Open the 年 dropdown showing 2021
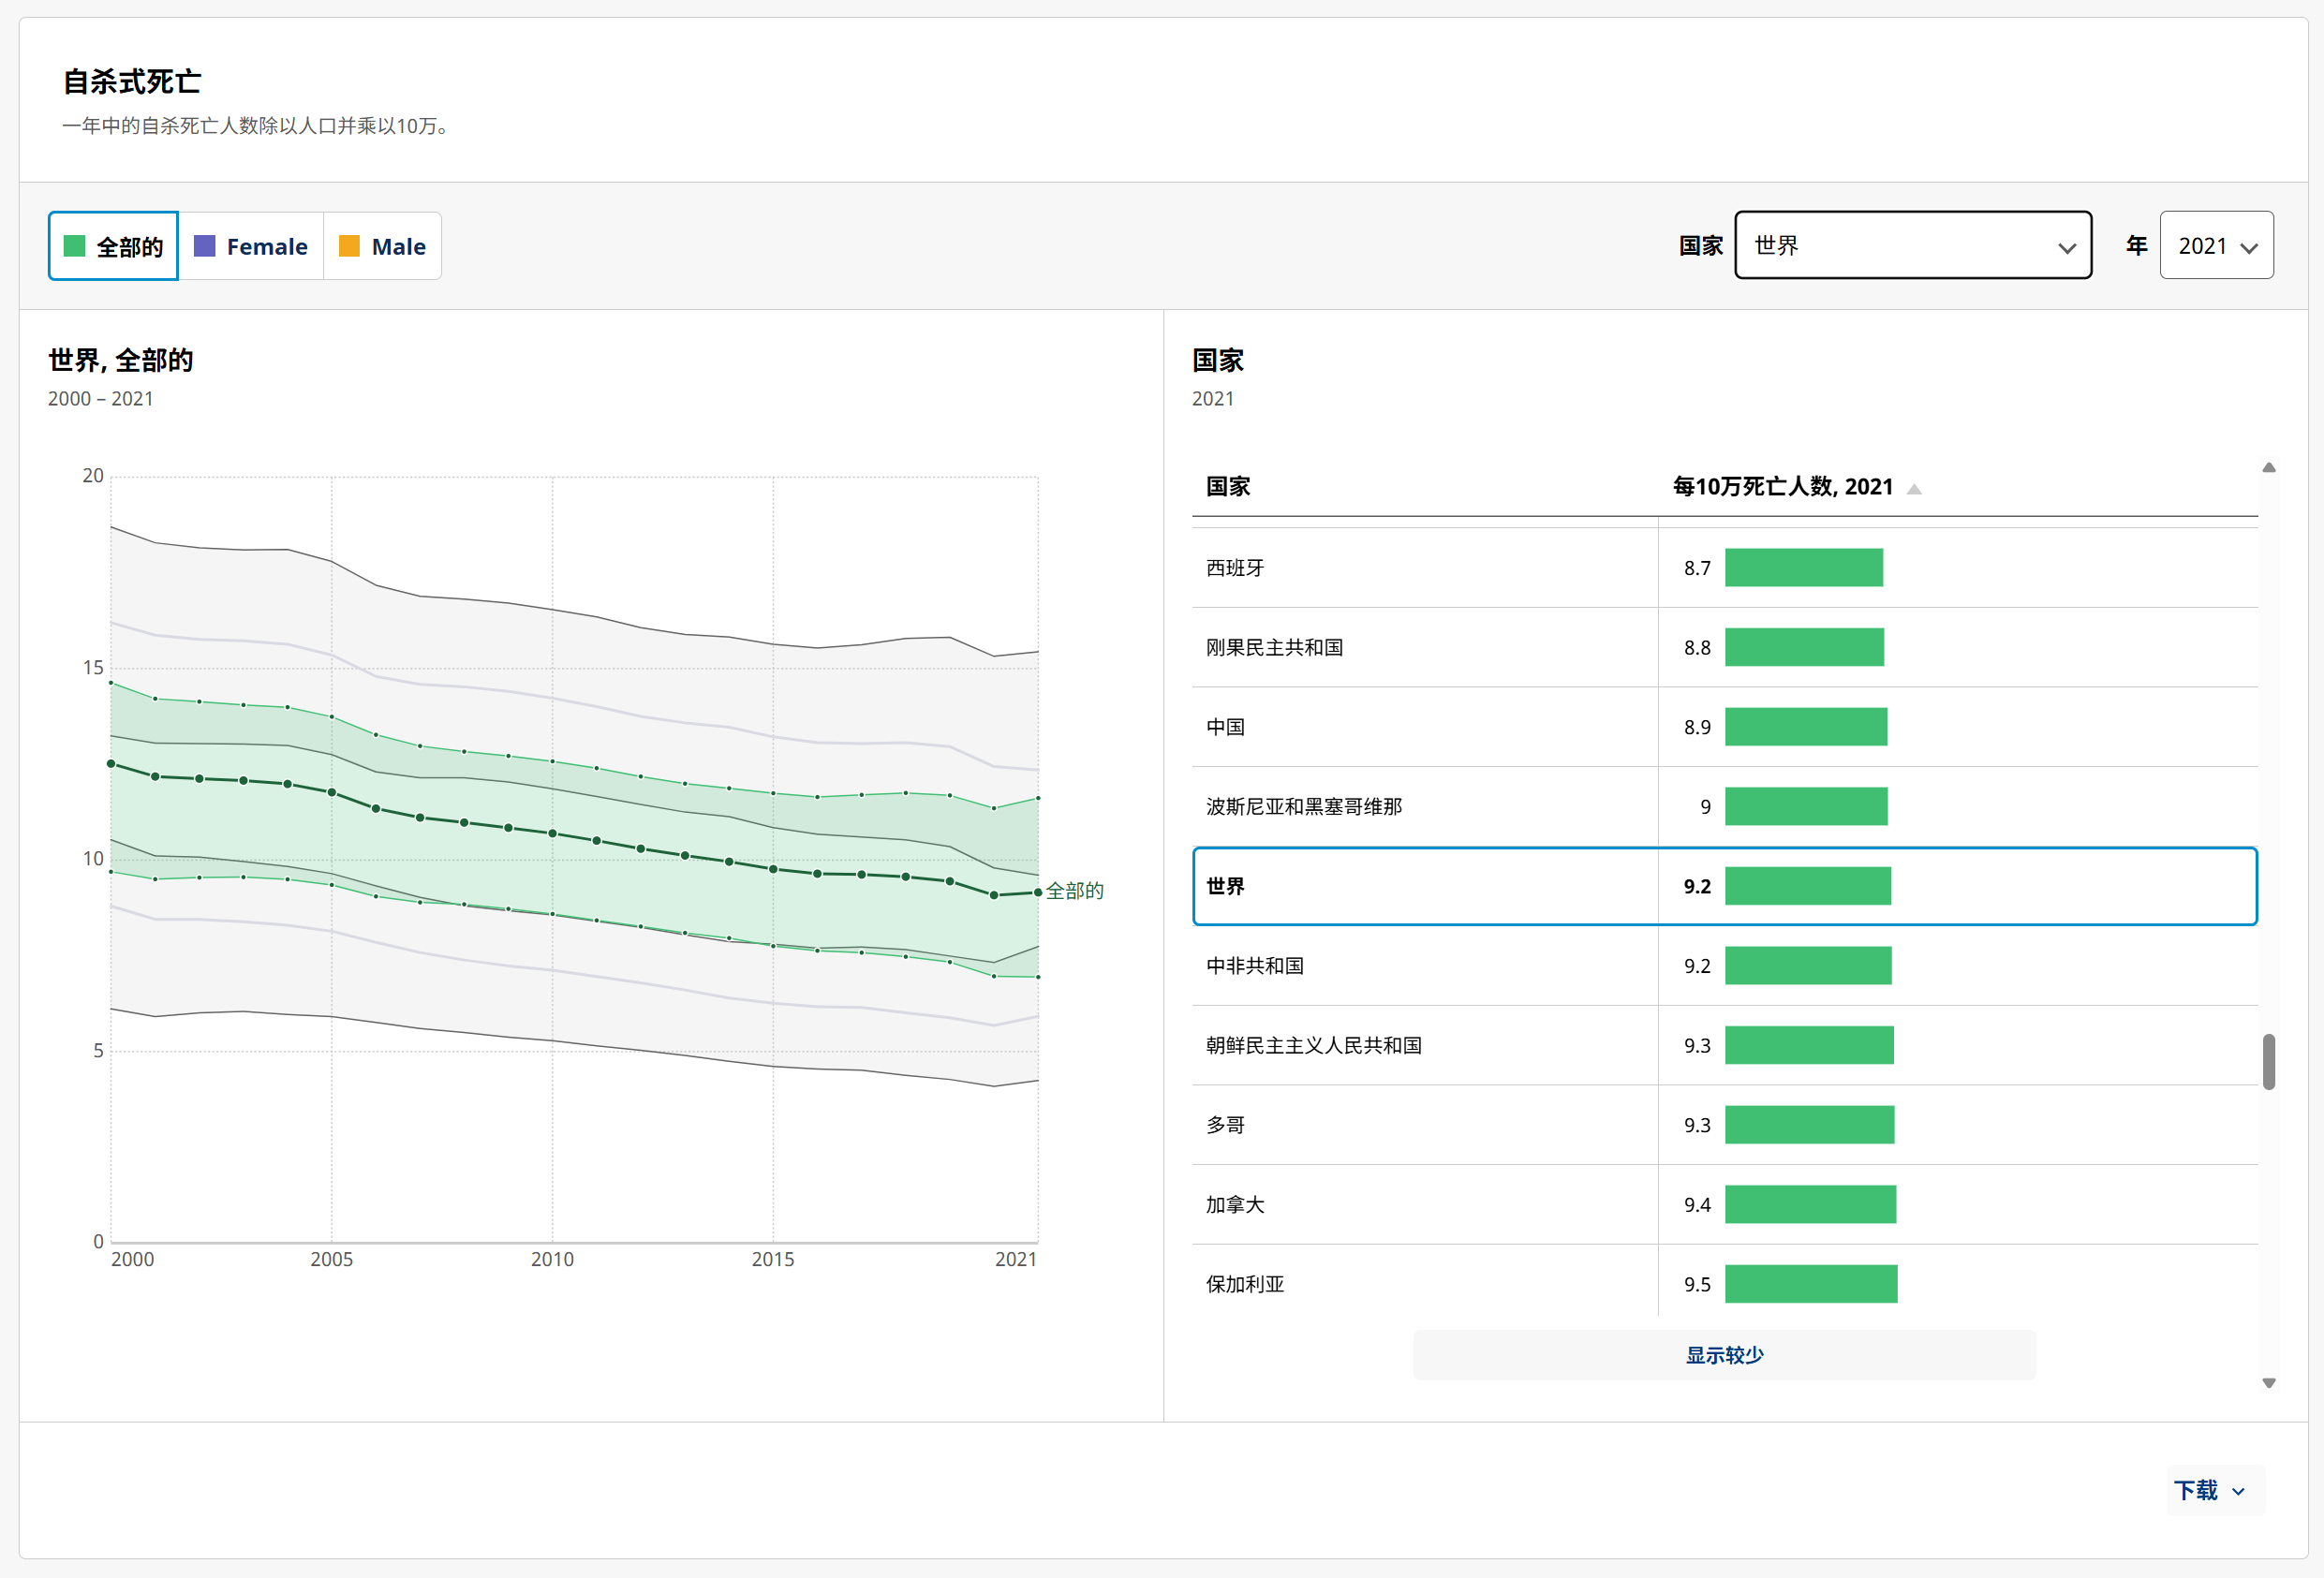 click(2216, 245)
